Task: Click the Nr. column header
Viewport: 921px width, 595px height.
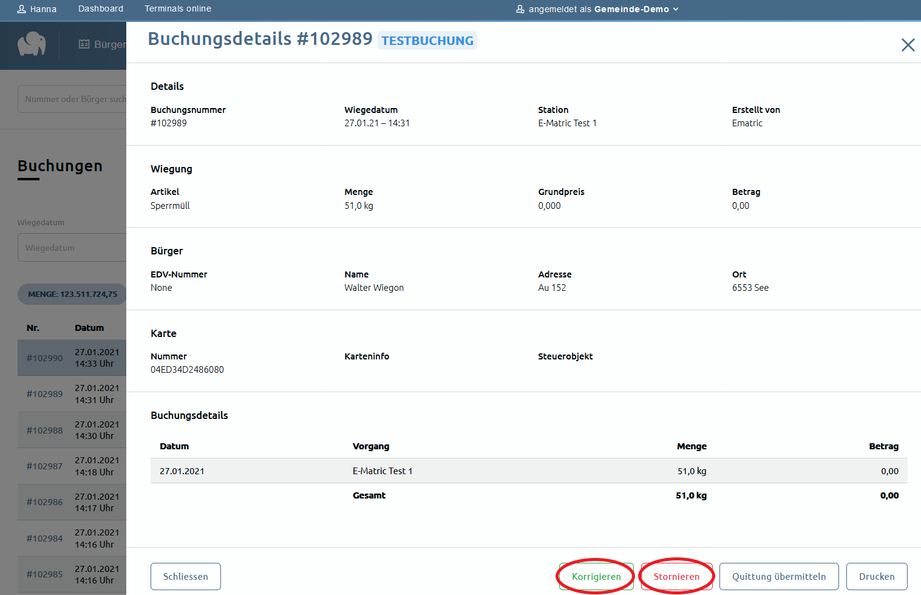Action: (x=33, y=328)
